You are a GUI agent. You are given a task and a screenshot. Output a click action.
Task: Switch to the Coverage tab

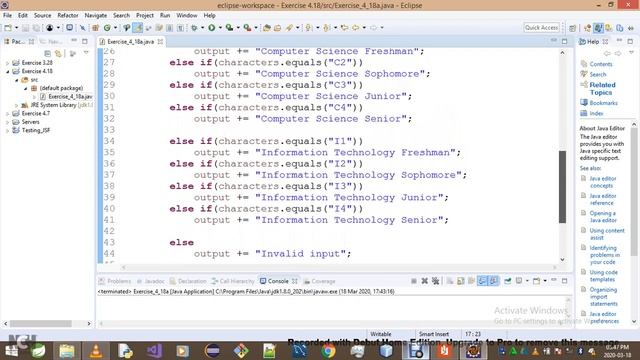click(319, 281)
